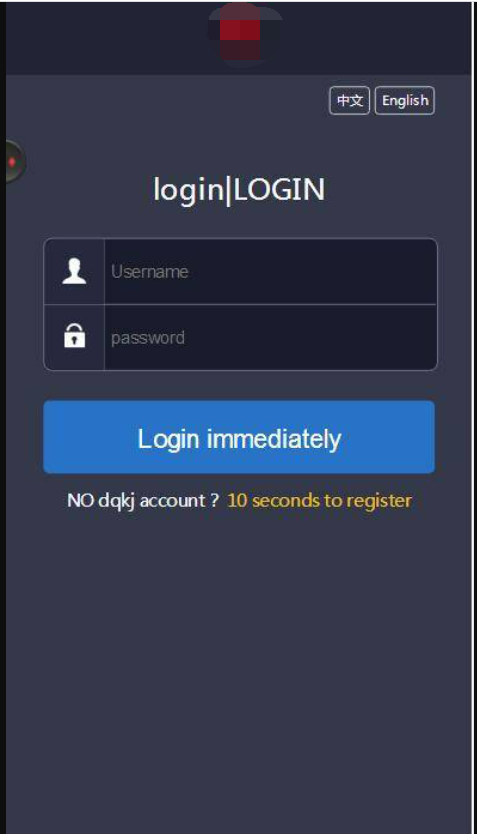Click the padlock icon beside password
This screenshot has width=477, height=834.
point(74,336)
